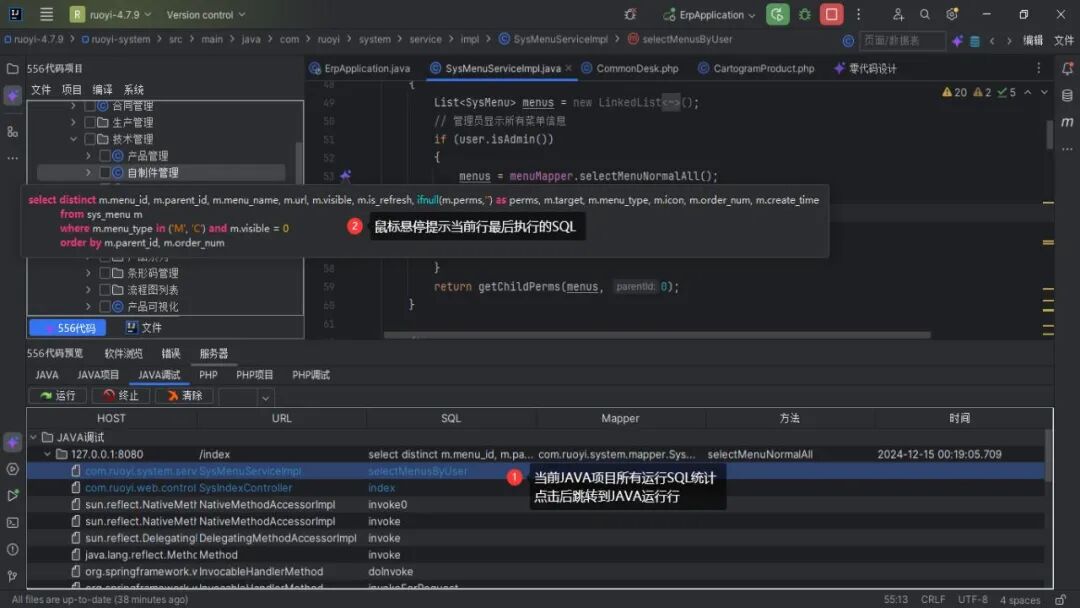Open the ErpApplication run configuration dropdown
Image resolution: width=1080 pixels, height=608 pixels.
(709, 14)
